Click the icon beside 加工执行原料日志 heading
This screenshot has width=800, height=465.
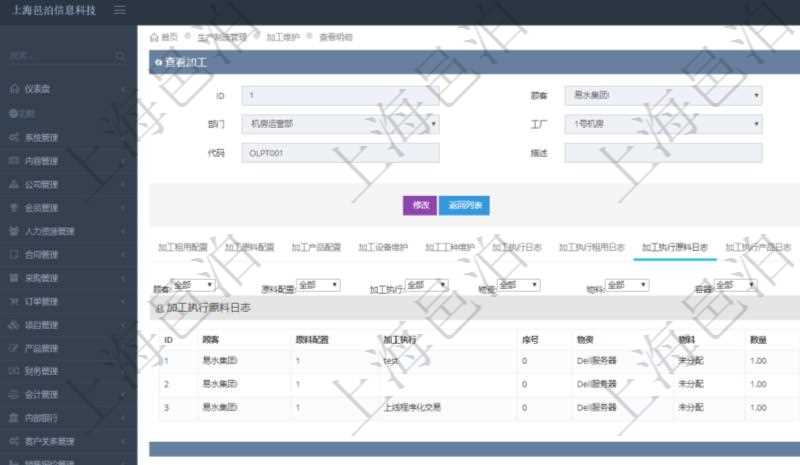pos(159,308)
